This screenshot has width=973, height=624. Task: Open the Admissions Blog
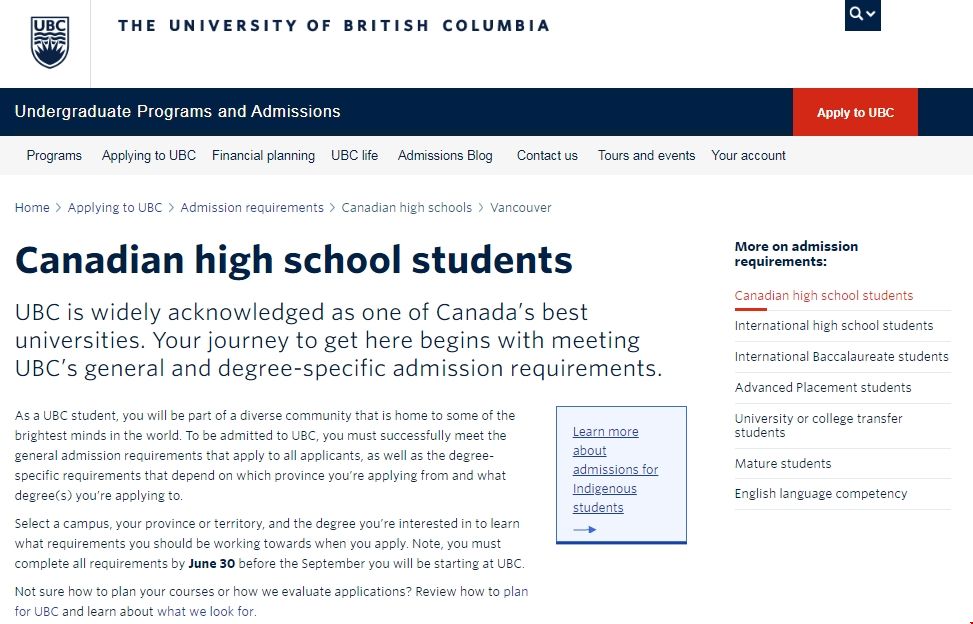tap(445, 155)
